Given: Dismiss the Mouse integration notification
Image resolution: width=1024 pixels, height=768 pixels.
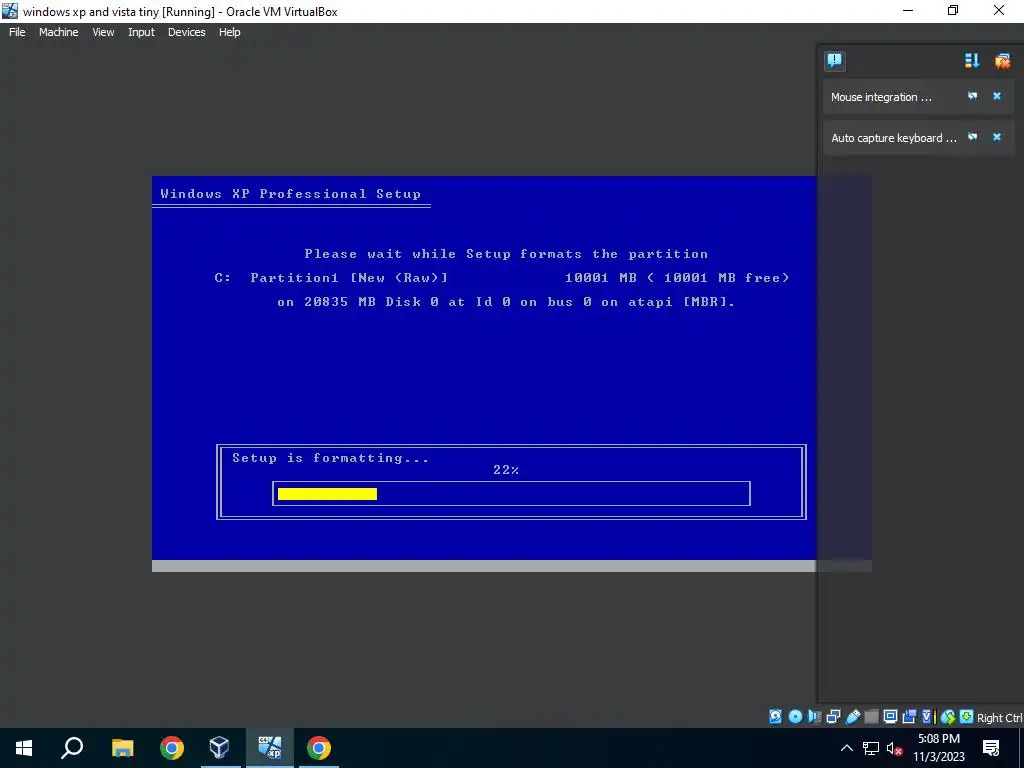Looking at the screenshot, I should [997, 96].
